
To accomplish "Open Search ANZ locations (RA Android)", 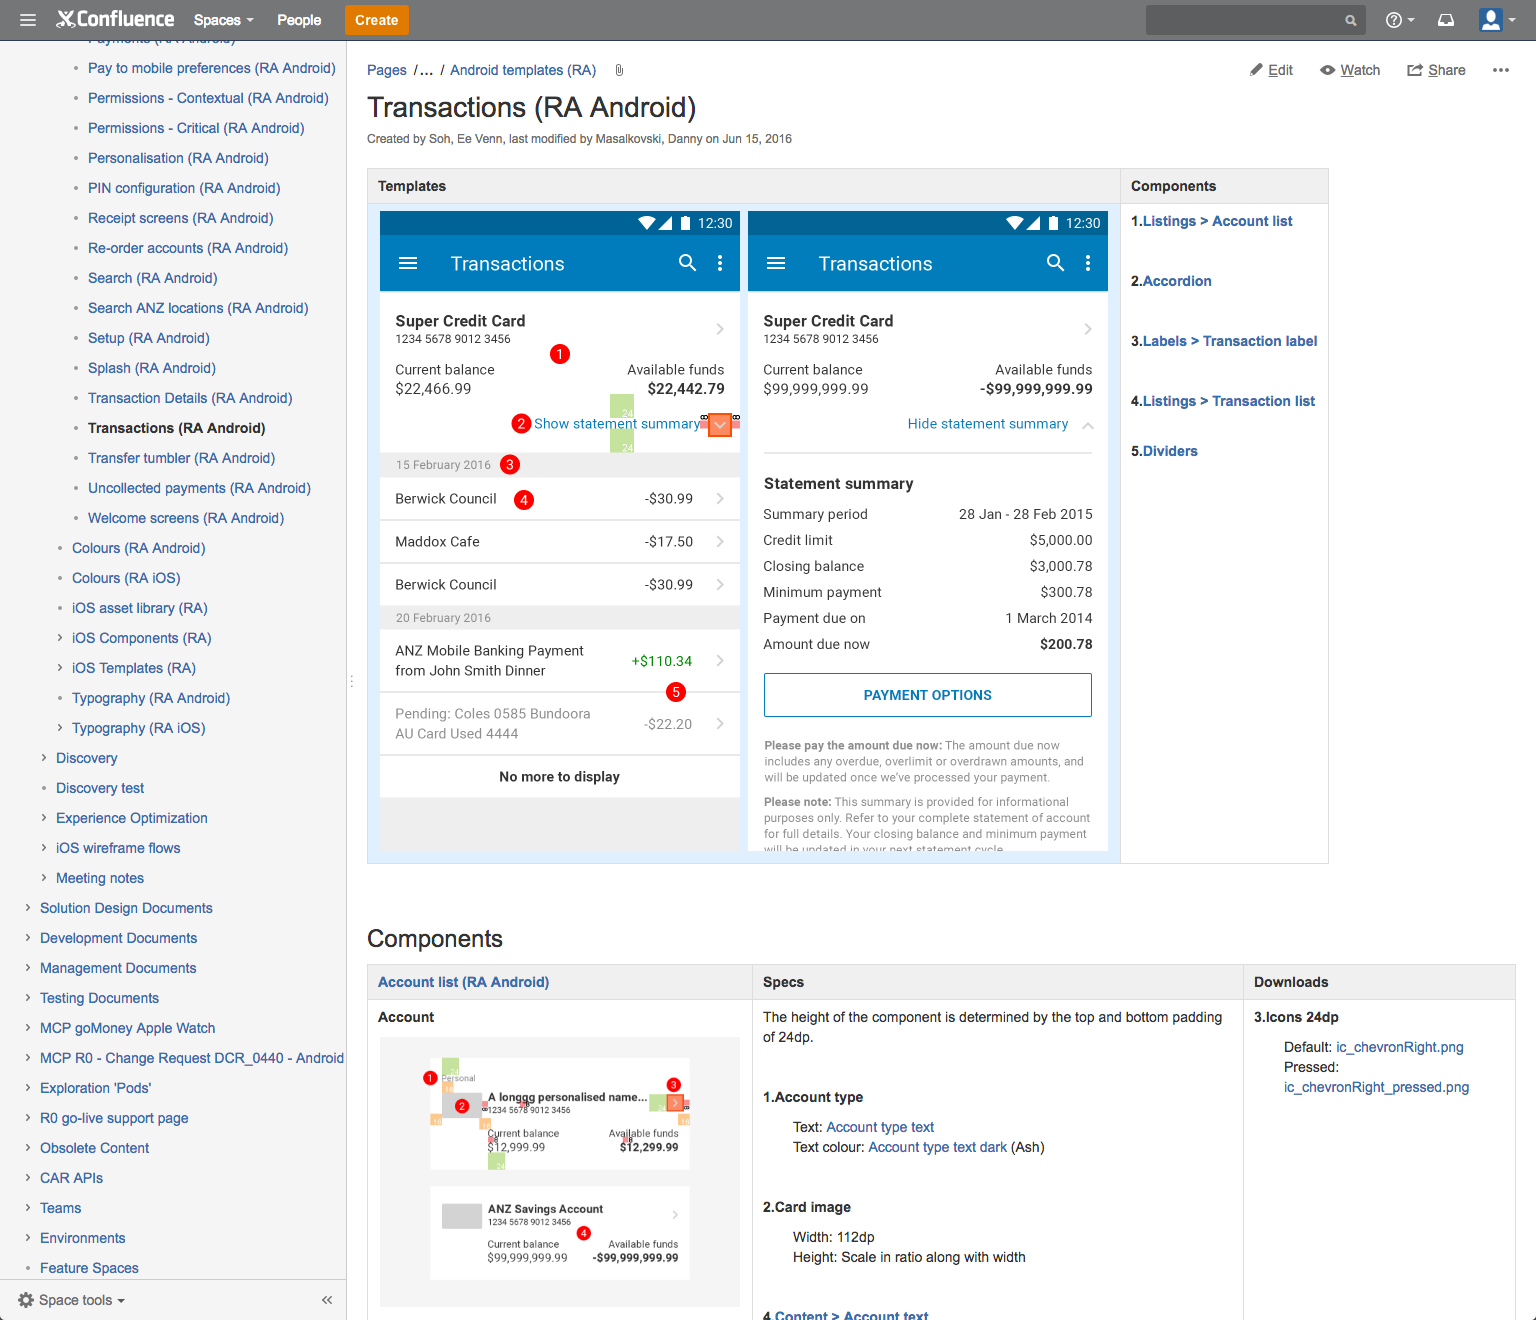I will pyautogui.click(x=198, y=308).
